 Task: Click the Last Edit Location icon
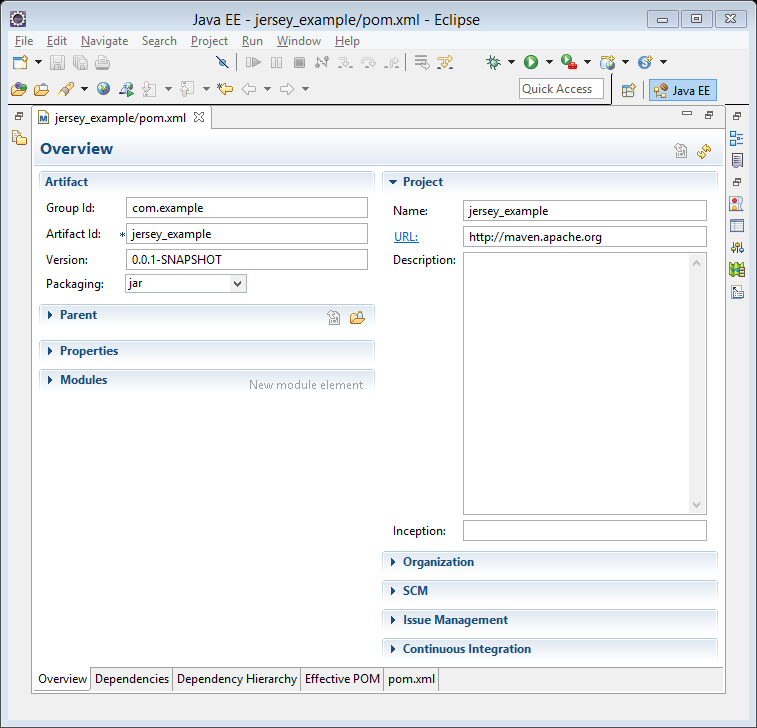(225, 88)
